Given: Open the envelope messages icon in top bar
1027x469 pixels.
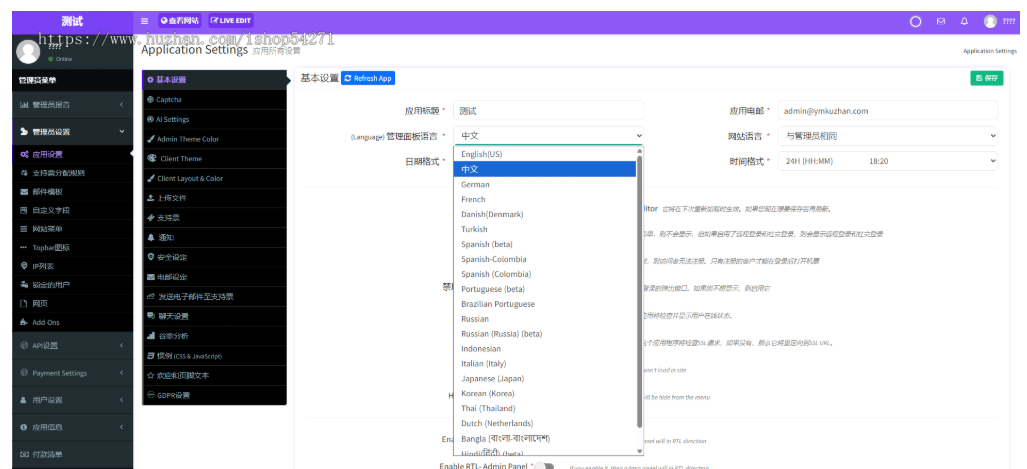Looking at the screenshot, I should click(x=941, y=22).
